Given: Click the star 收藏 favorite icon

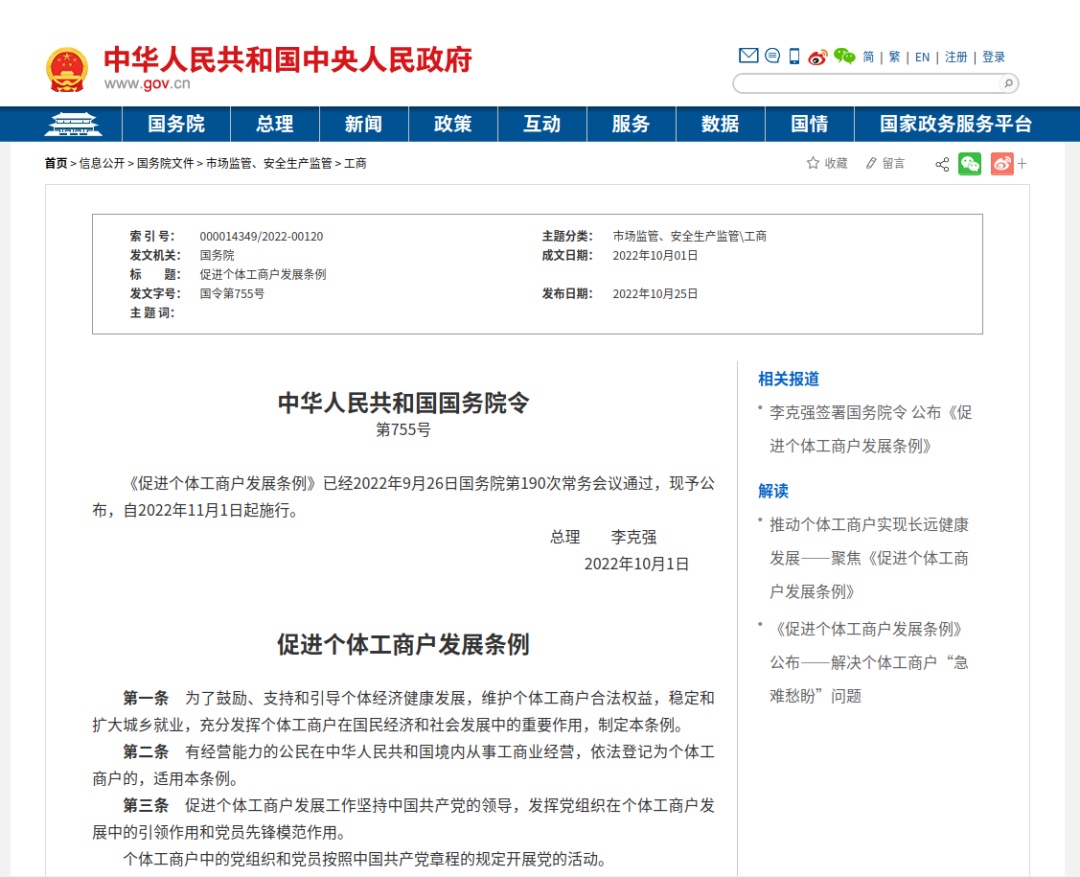Looking at the screenshot, I should [x=813, y=163].
